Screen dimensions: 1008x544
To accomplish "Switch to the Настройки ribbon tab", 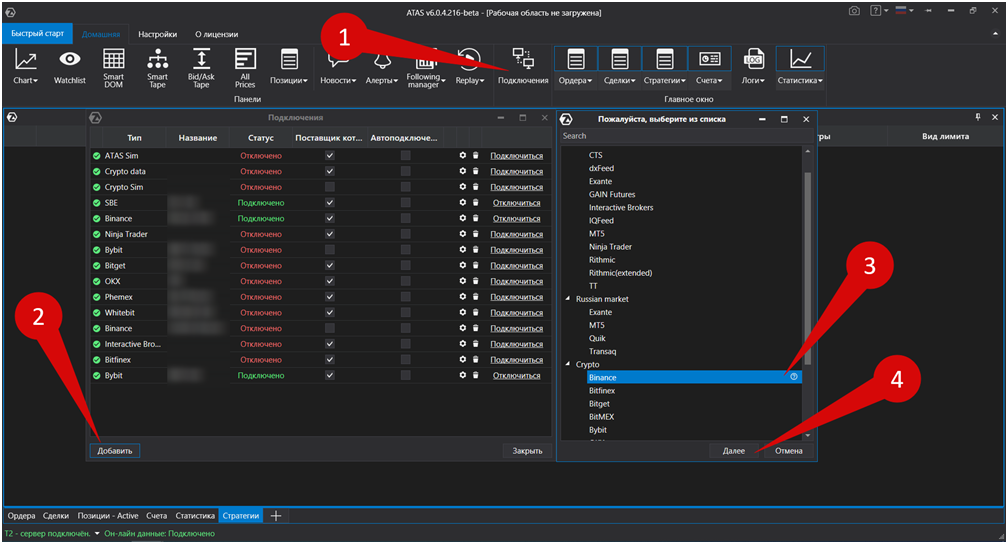I will pos(158,34).
